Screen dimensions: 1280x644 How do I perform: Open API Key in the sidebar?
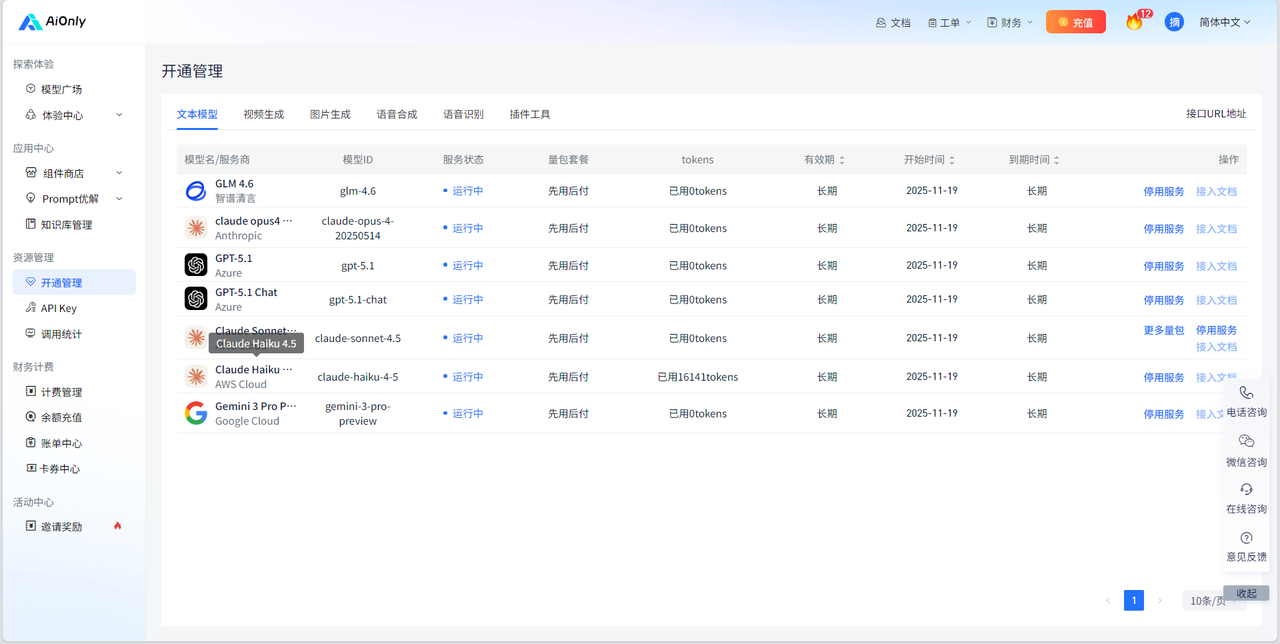[x=59, y=308]
